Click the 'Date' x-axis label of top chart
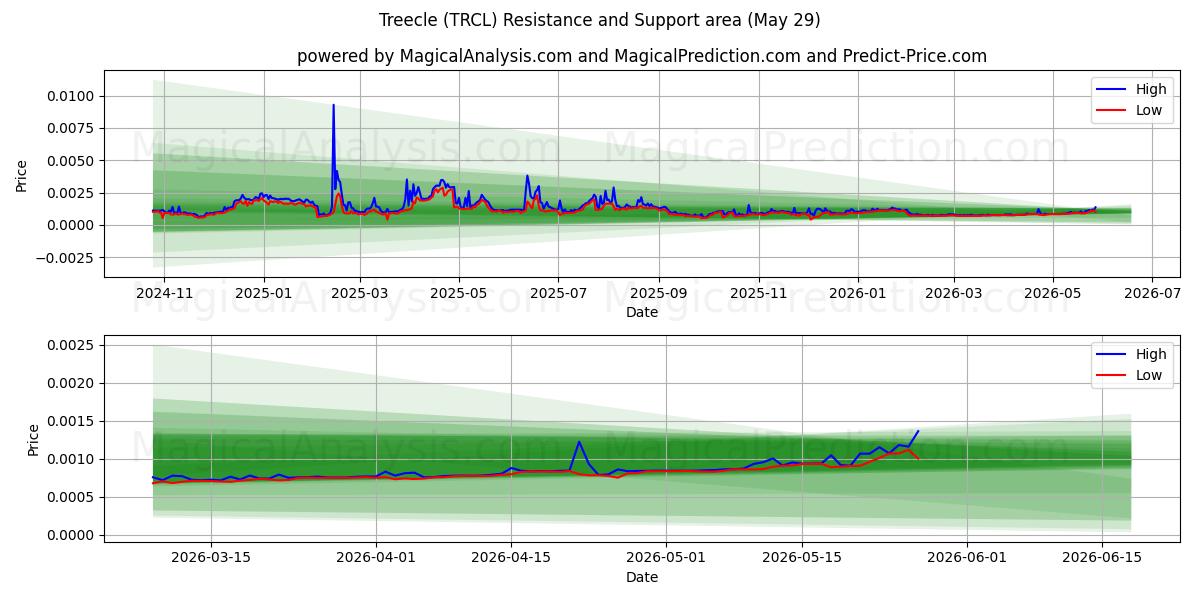The image size is (1200, 600). coord(642,312)
